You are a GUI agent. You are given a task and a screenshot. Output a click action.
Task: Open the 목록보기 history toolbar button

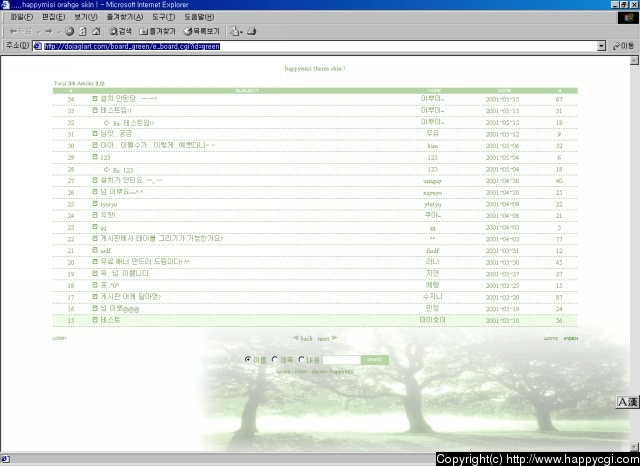click(201, 31)
